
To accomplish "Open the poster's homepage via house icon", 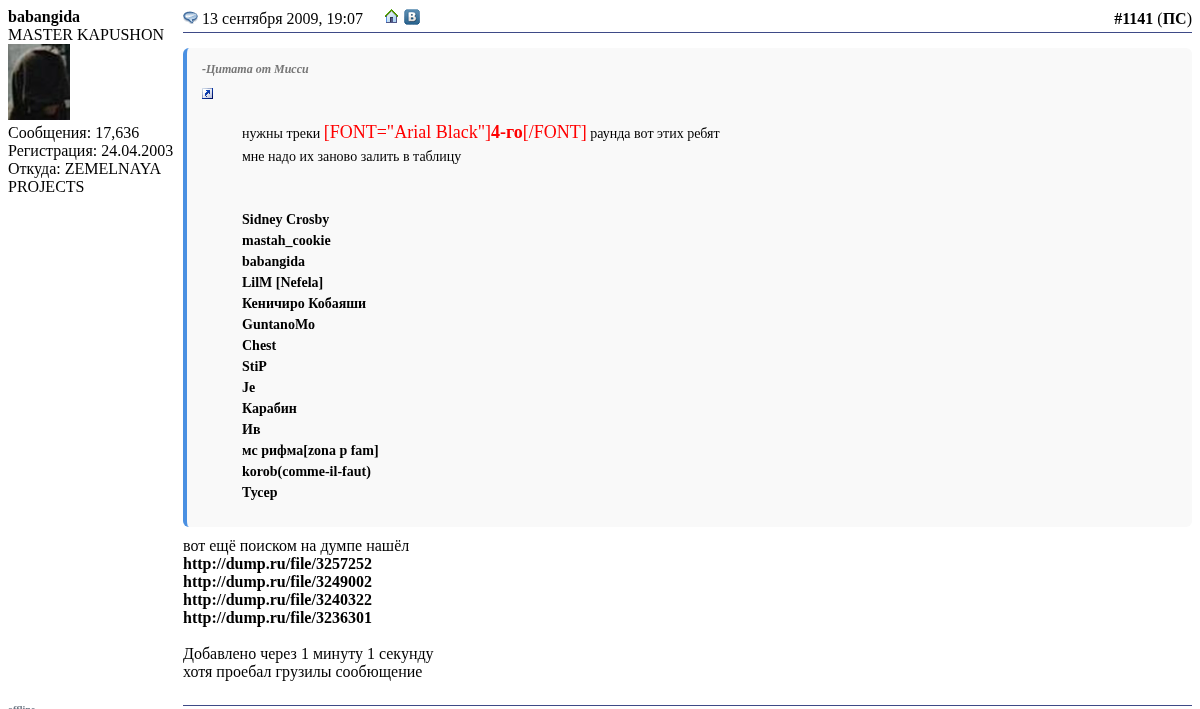I will [x=392, y=17].
